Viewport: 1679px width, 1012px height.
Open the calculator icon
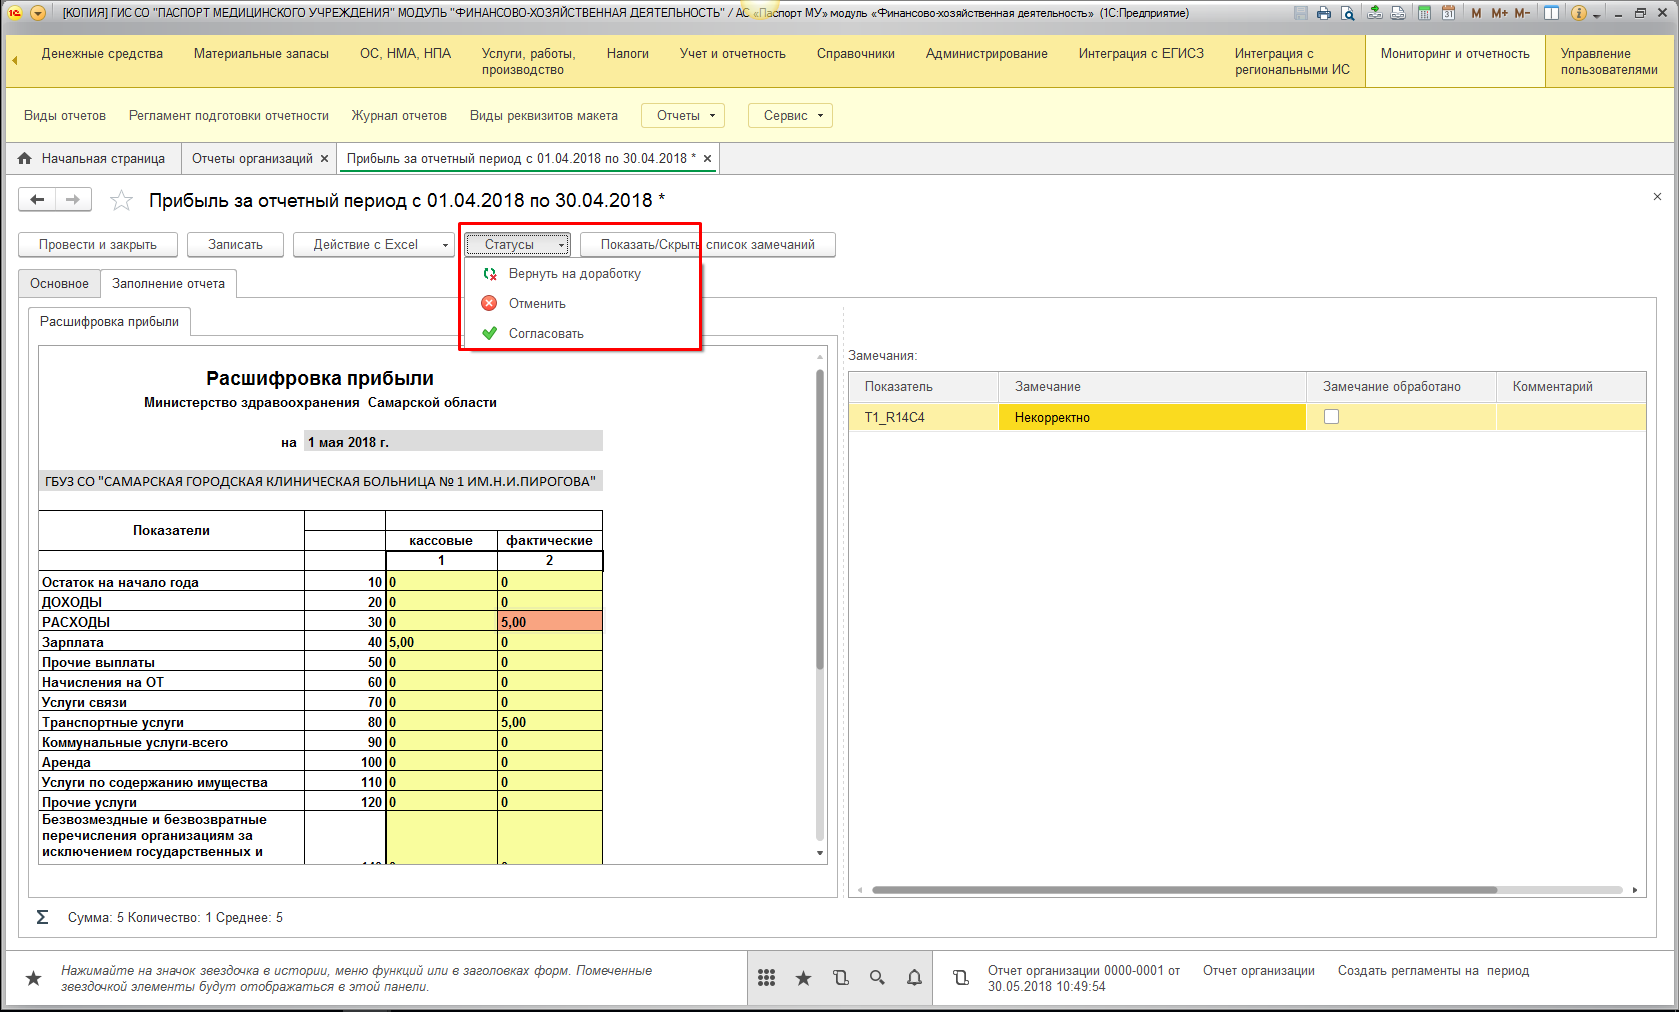(1424, 13)
